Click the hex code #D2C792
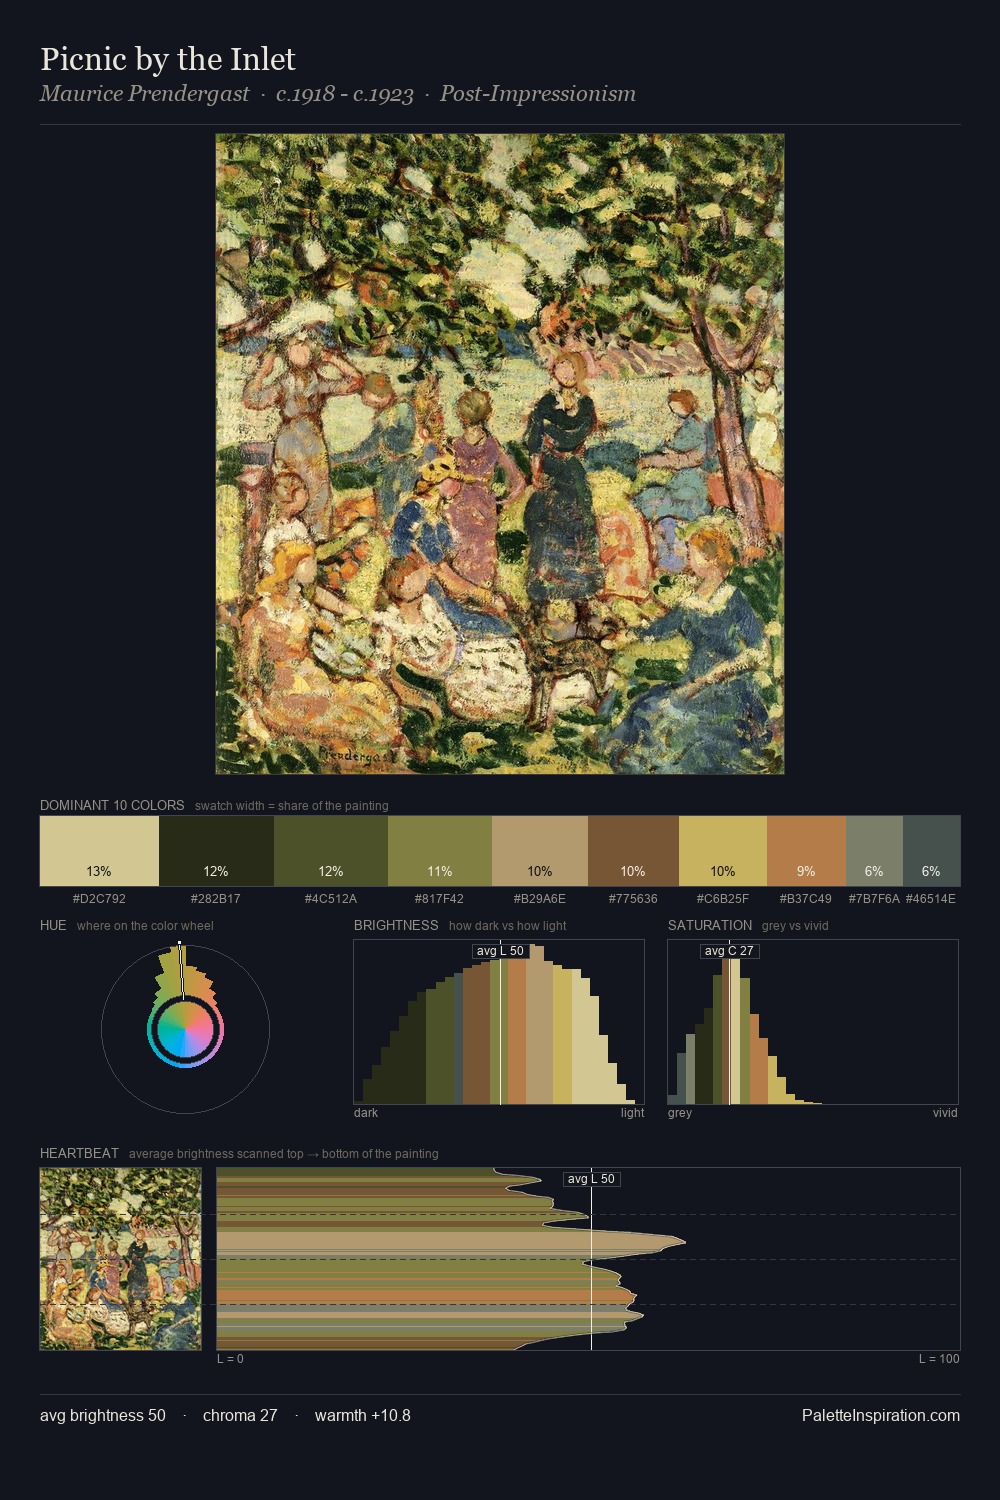This screenshot has height=1500, width=1000. [x=99, y=899]
